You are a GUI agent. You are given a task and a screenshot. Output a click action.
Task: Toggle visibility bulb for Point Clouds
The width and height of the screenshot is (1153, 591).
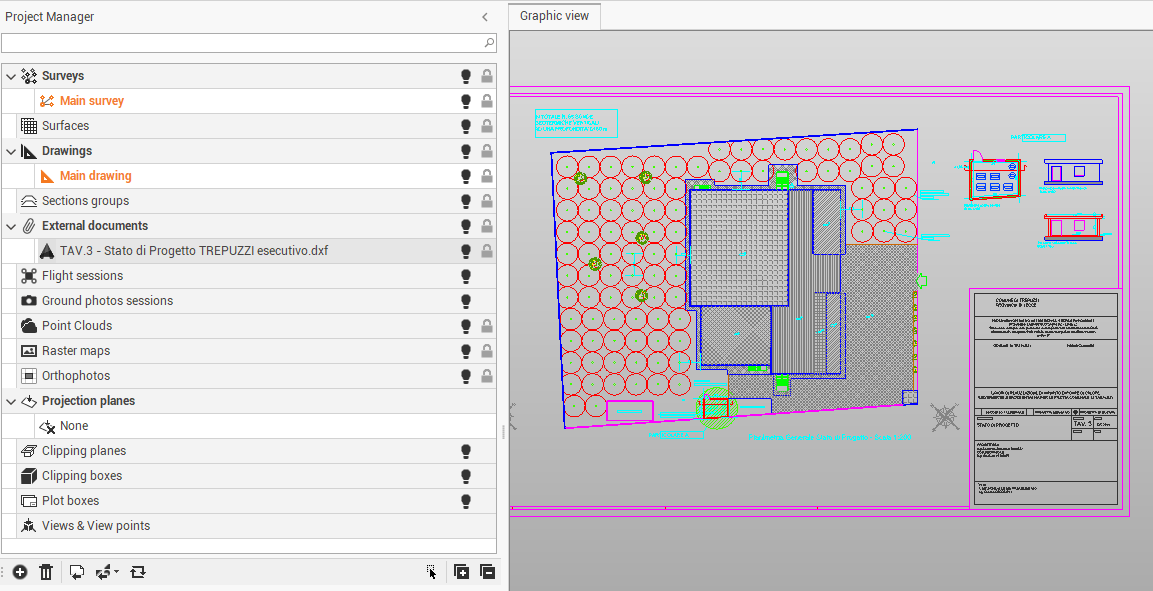[465, 326]
